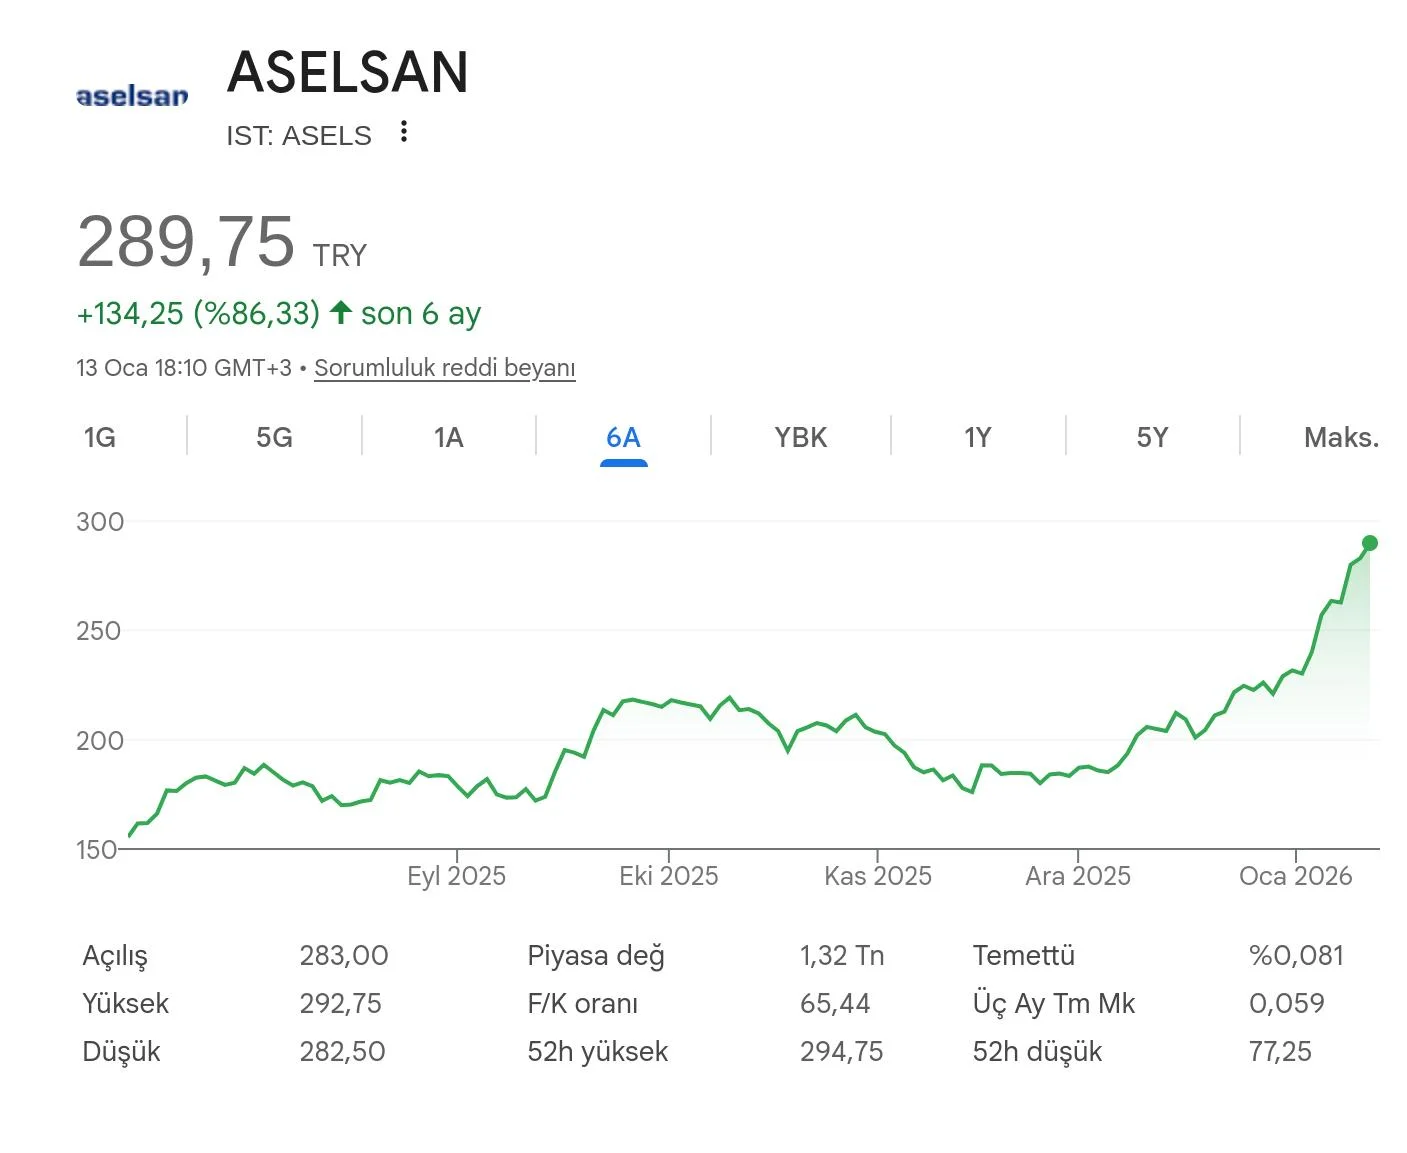Open the three-dot options menu next to IST: ASELS
This screenshot has height=1153, width=1407.
pos(403,132)
